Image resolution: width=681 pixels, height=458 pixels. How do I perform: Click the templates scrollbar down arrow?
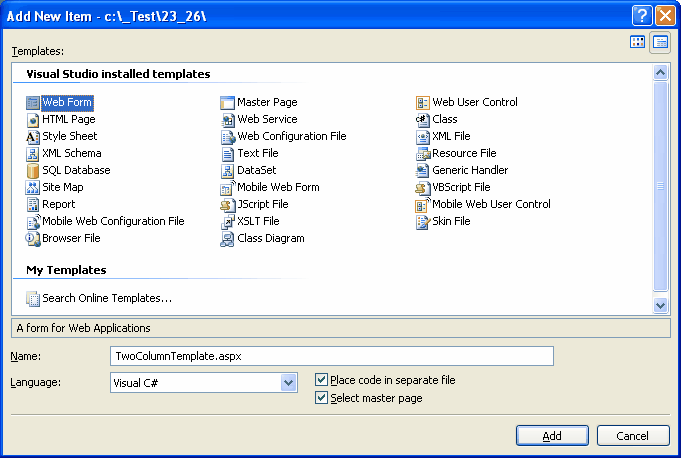(660, 306)
